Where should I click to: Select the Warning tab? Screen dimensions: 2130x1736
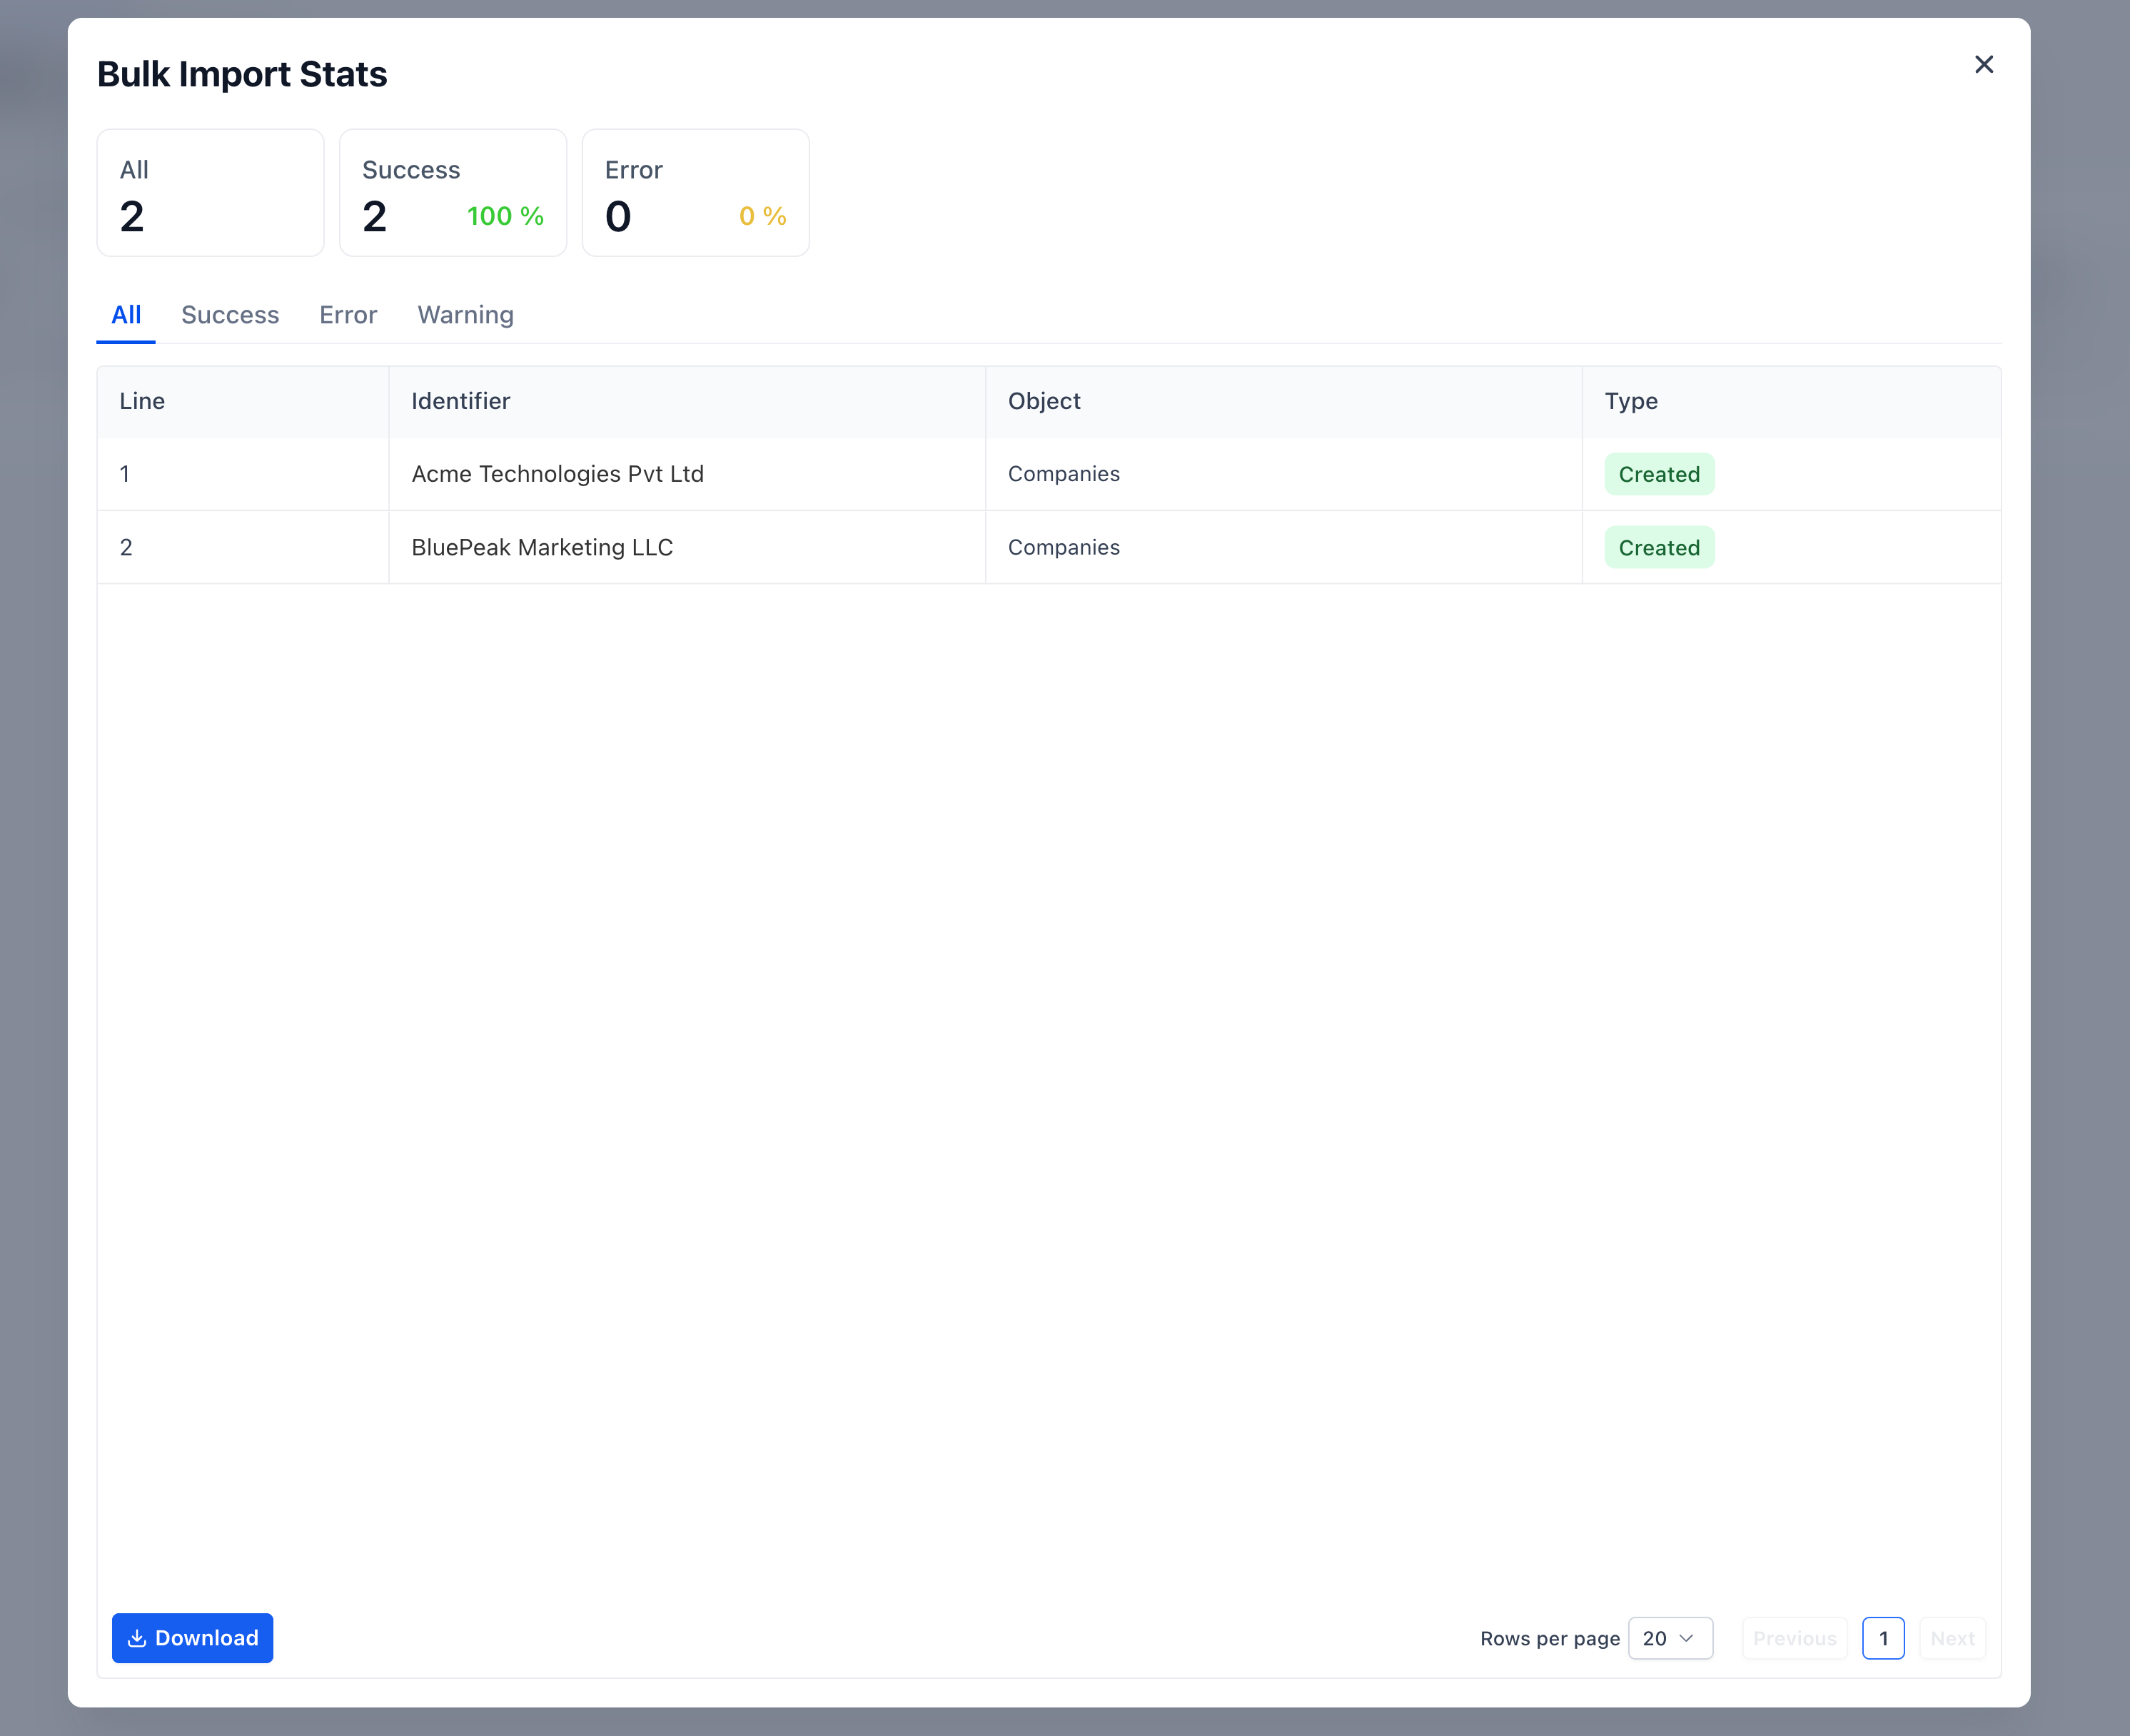coord(465,315)
